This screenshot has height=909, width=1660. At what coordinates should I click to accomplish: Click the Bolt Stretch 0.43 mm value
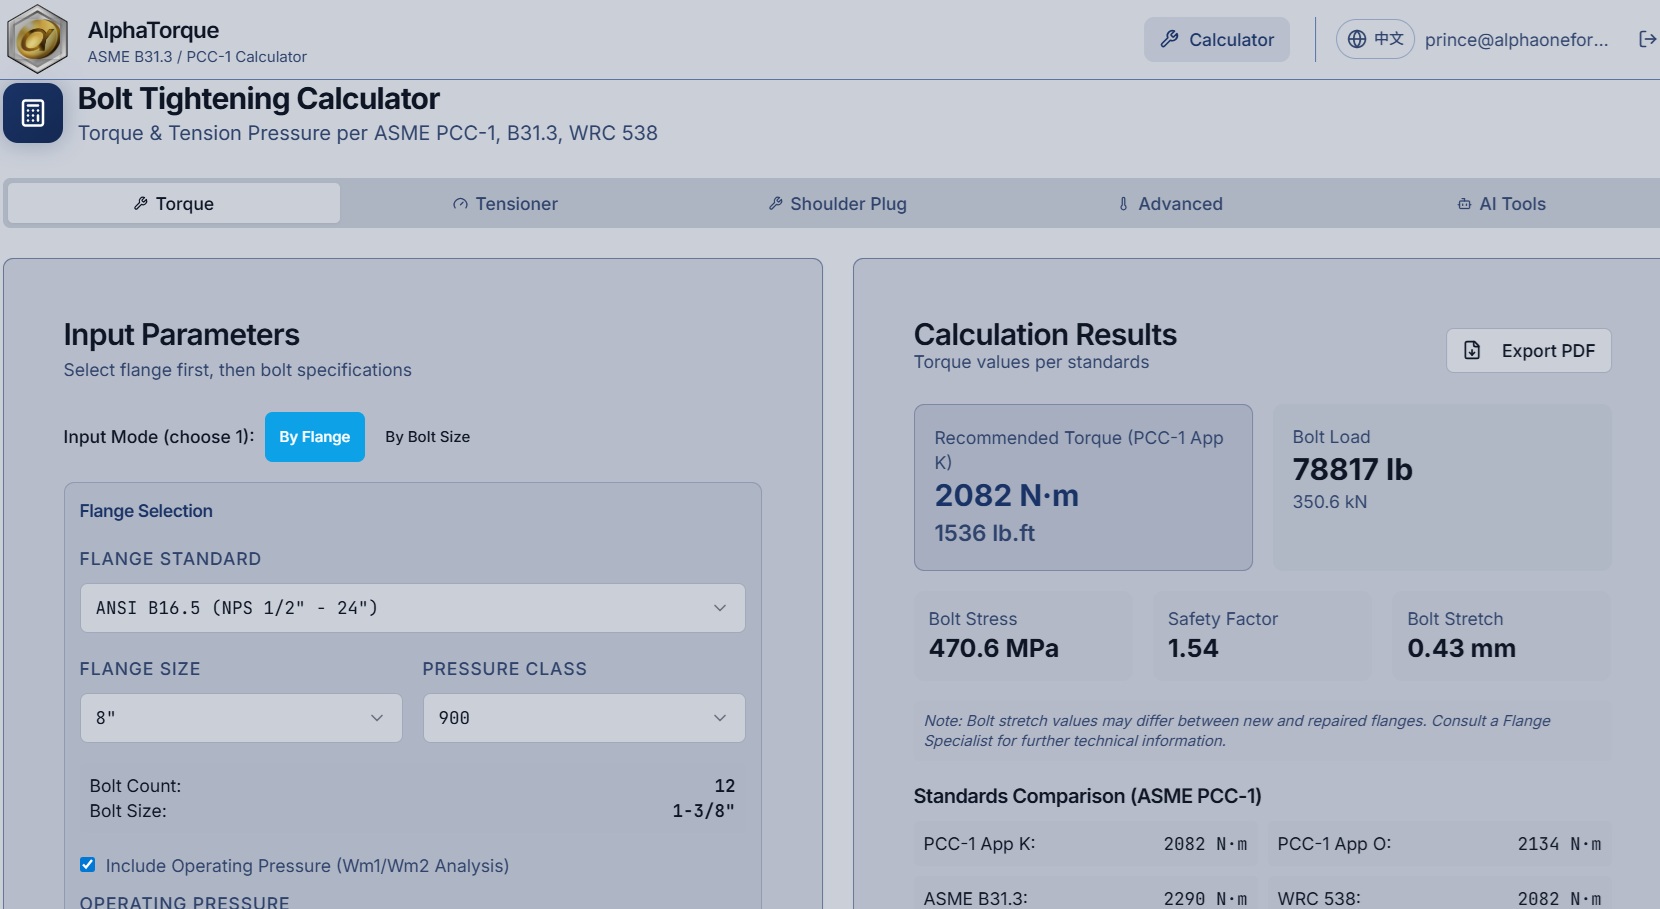click(x=1461, y=648)
